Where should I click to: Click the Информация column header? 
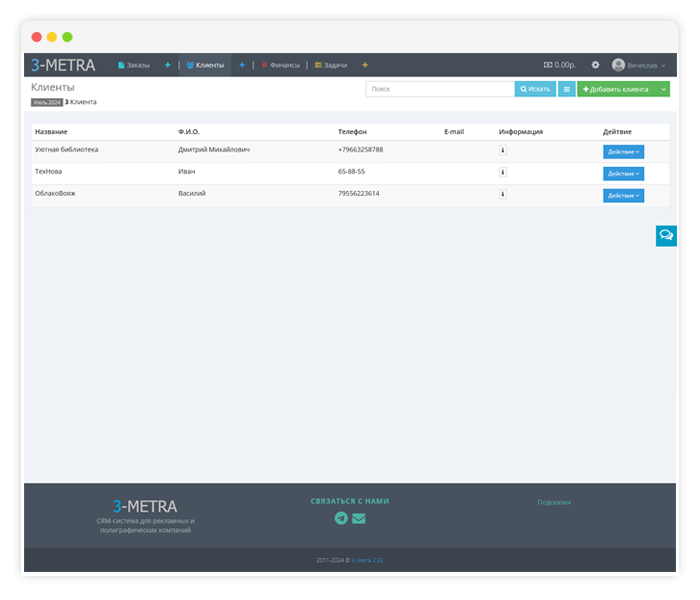(521, 132)
